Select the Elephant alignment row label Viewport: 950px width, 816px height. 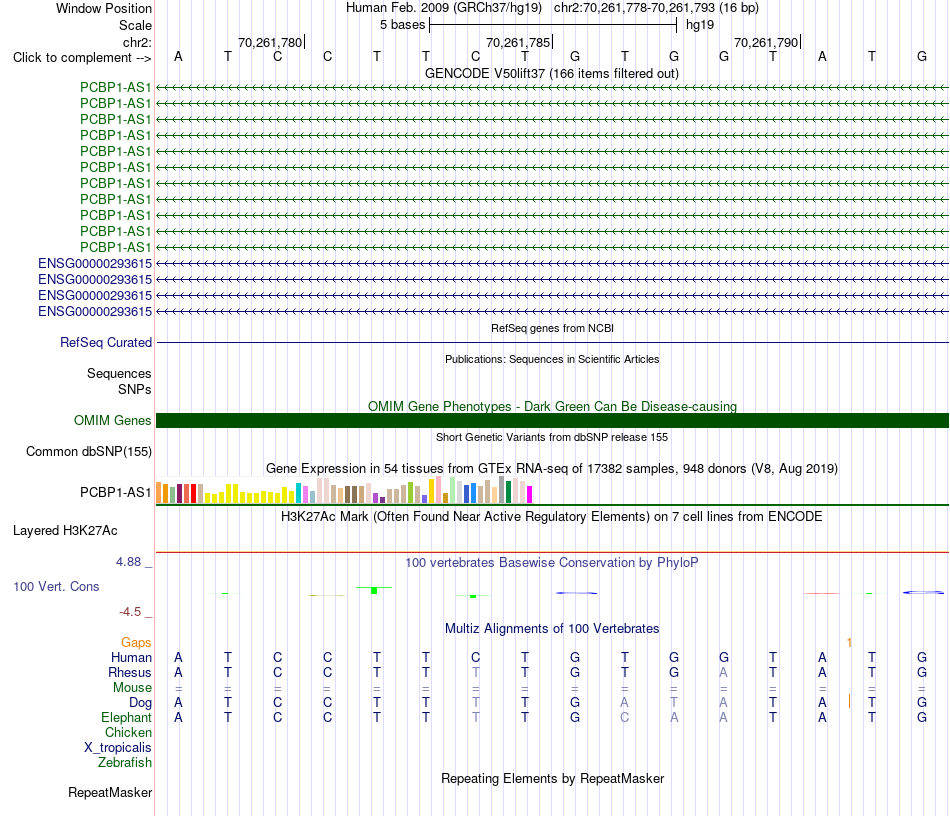(x=126, y=717)
